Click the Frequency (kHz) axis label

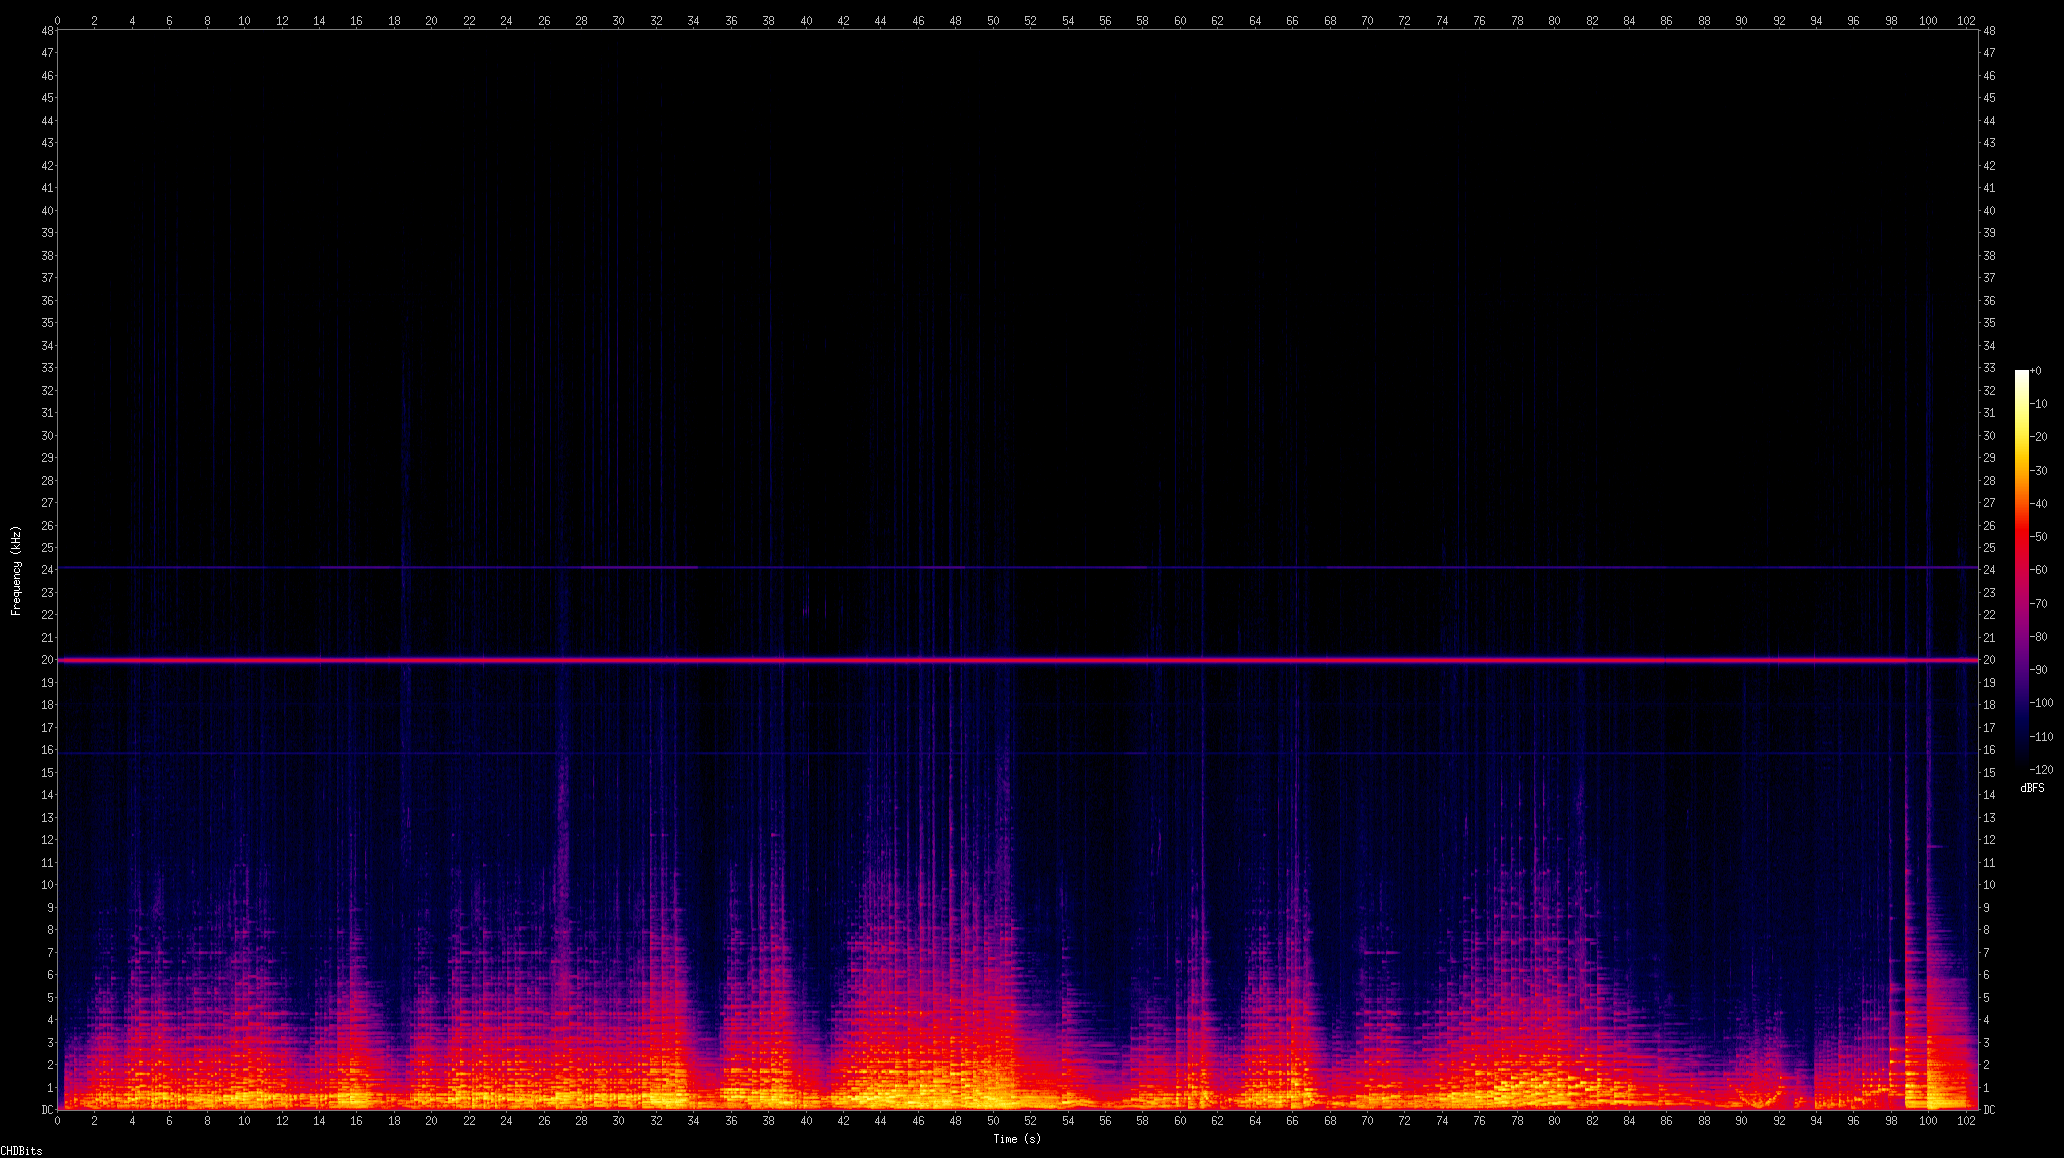point(16,570)
